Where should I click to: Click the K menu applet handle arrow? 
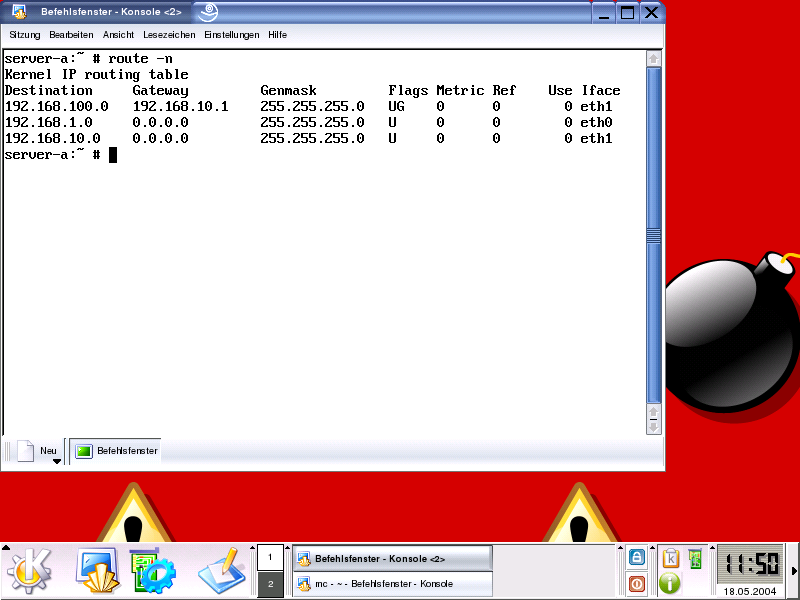click(x=5, y=548)
